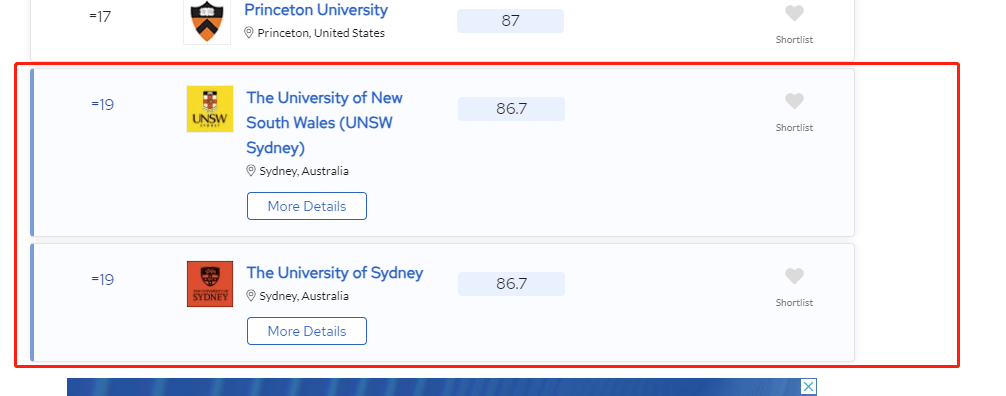Shortlist Princeton University with heart icon

pos(794,13)
